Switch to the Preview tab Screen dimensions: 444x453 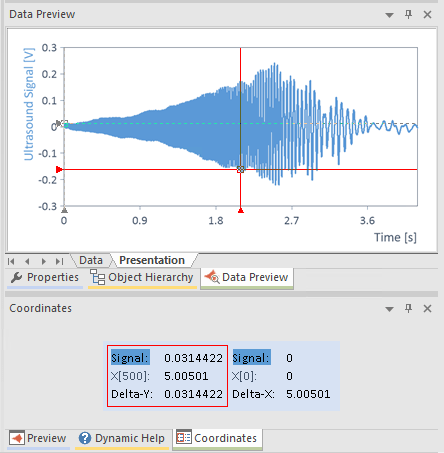pyautogui.click(x=38, y=438)
